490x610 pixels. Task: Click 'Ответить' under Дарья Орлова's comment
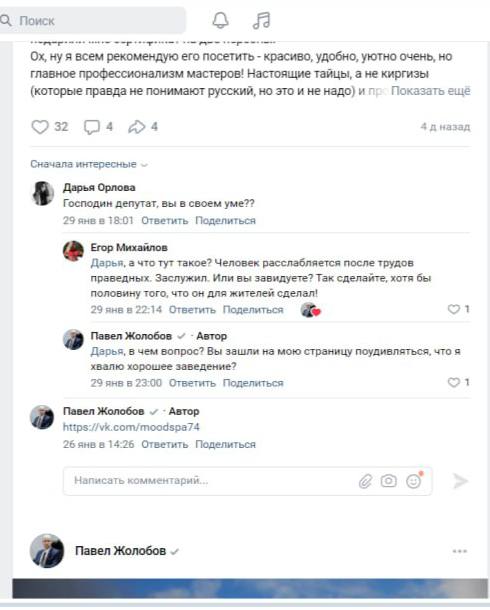(x=164, y=221)
